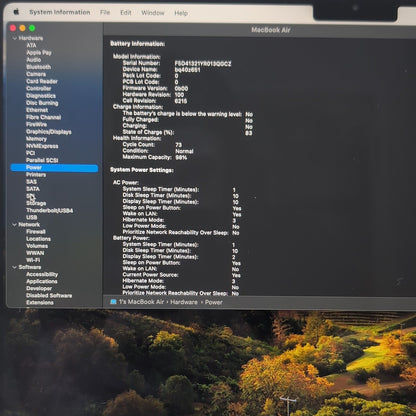This screenshot has width=416, height=416.
Task: Select Wi-Fi under Network
Action: [33, 260]
